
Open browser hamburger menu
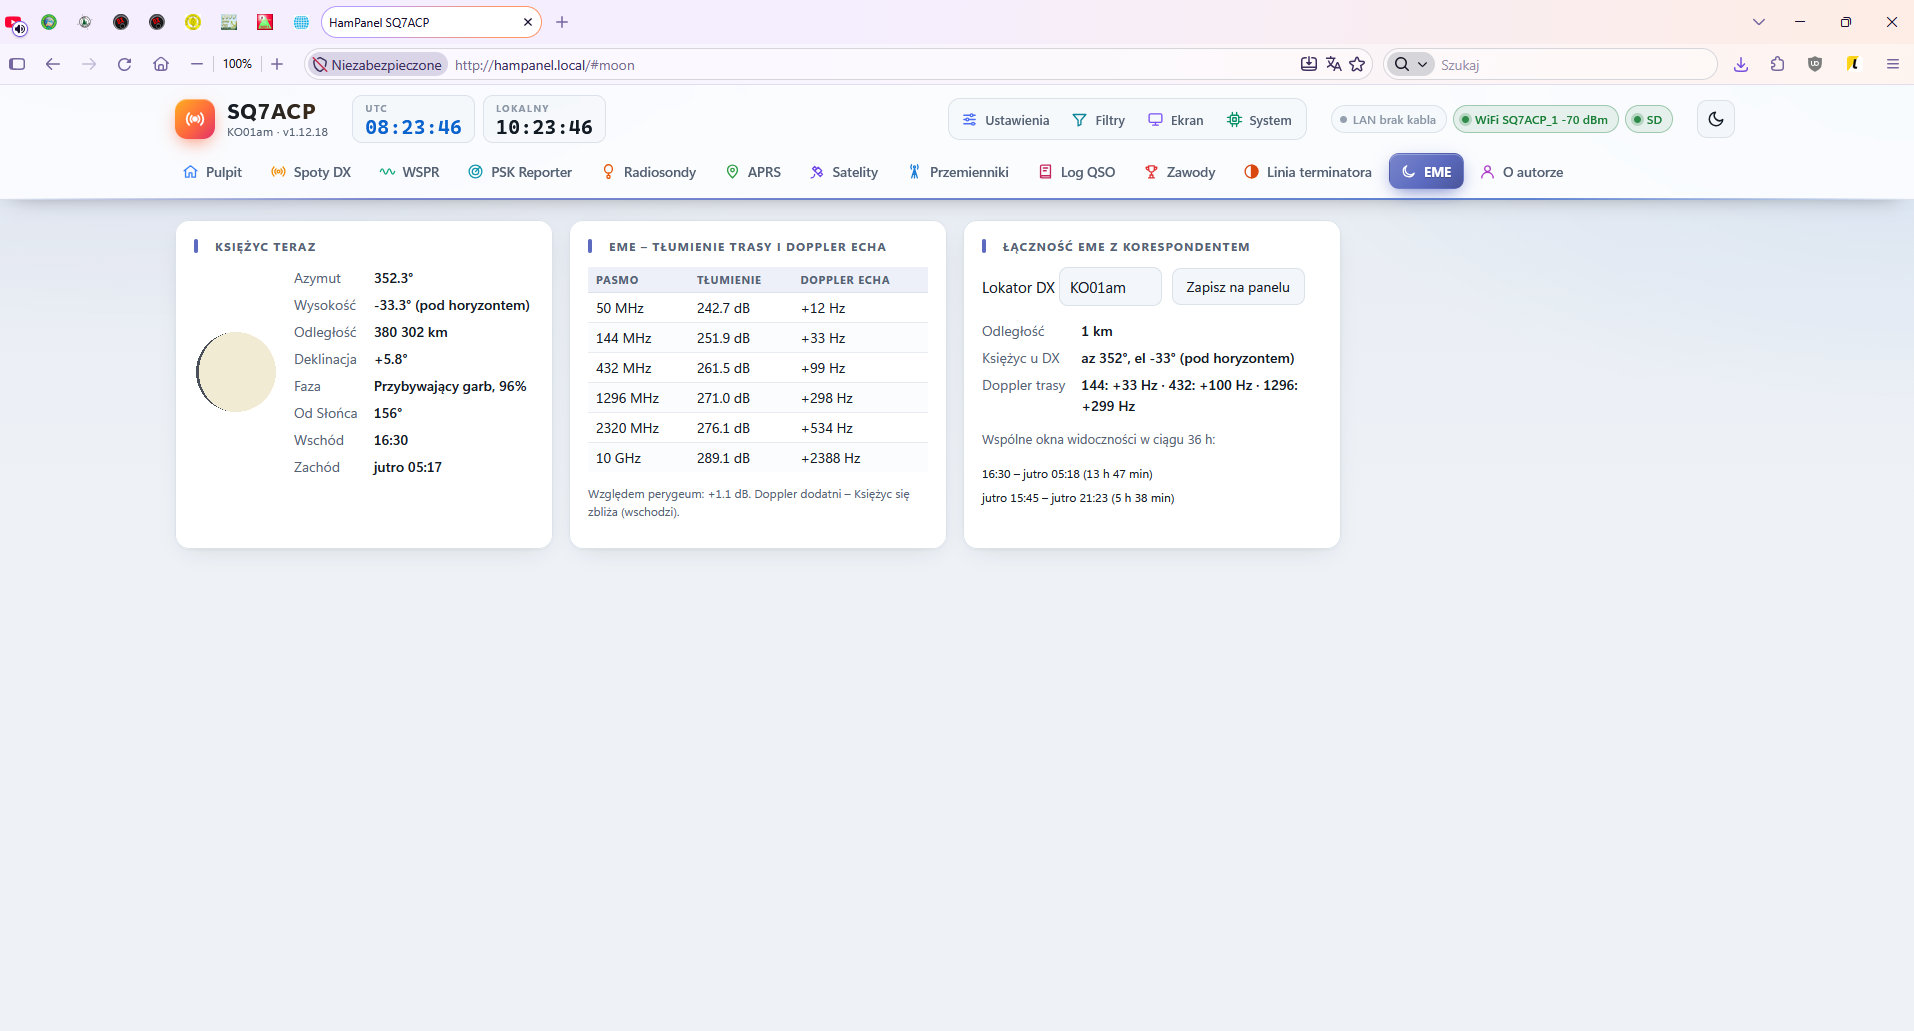click(x=1892, y=64)
